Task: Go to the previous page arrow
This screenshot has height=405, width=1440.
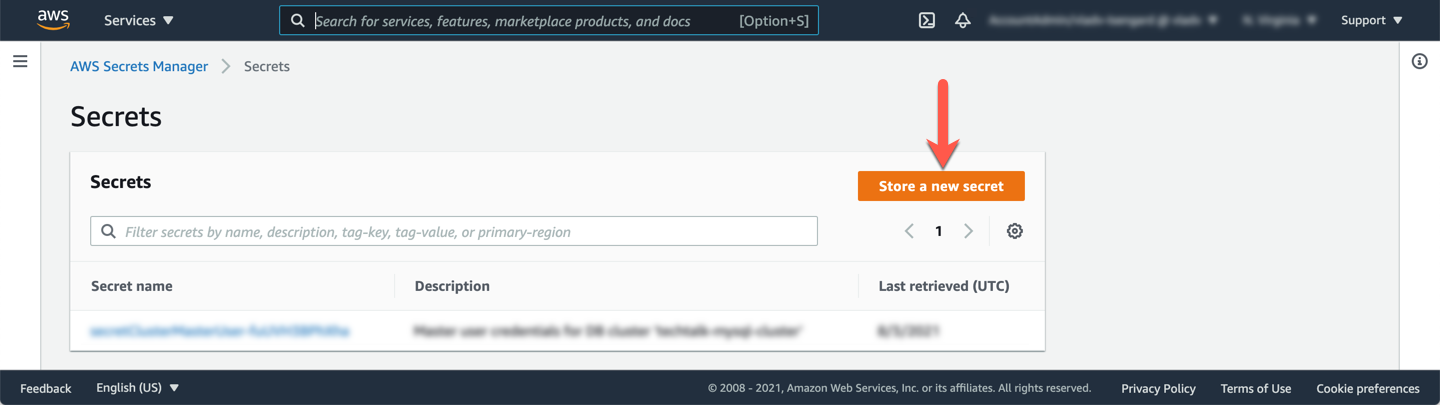Action: [x=909, y=231]
